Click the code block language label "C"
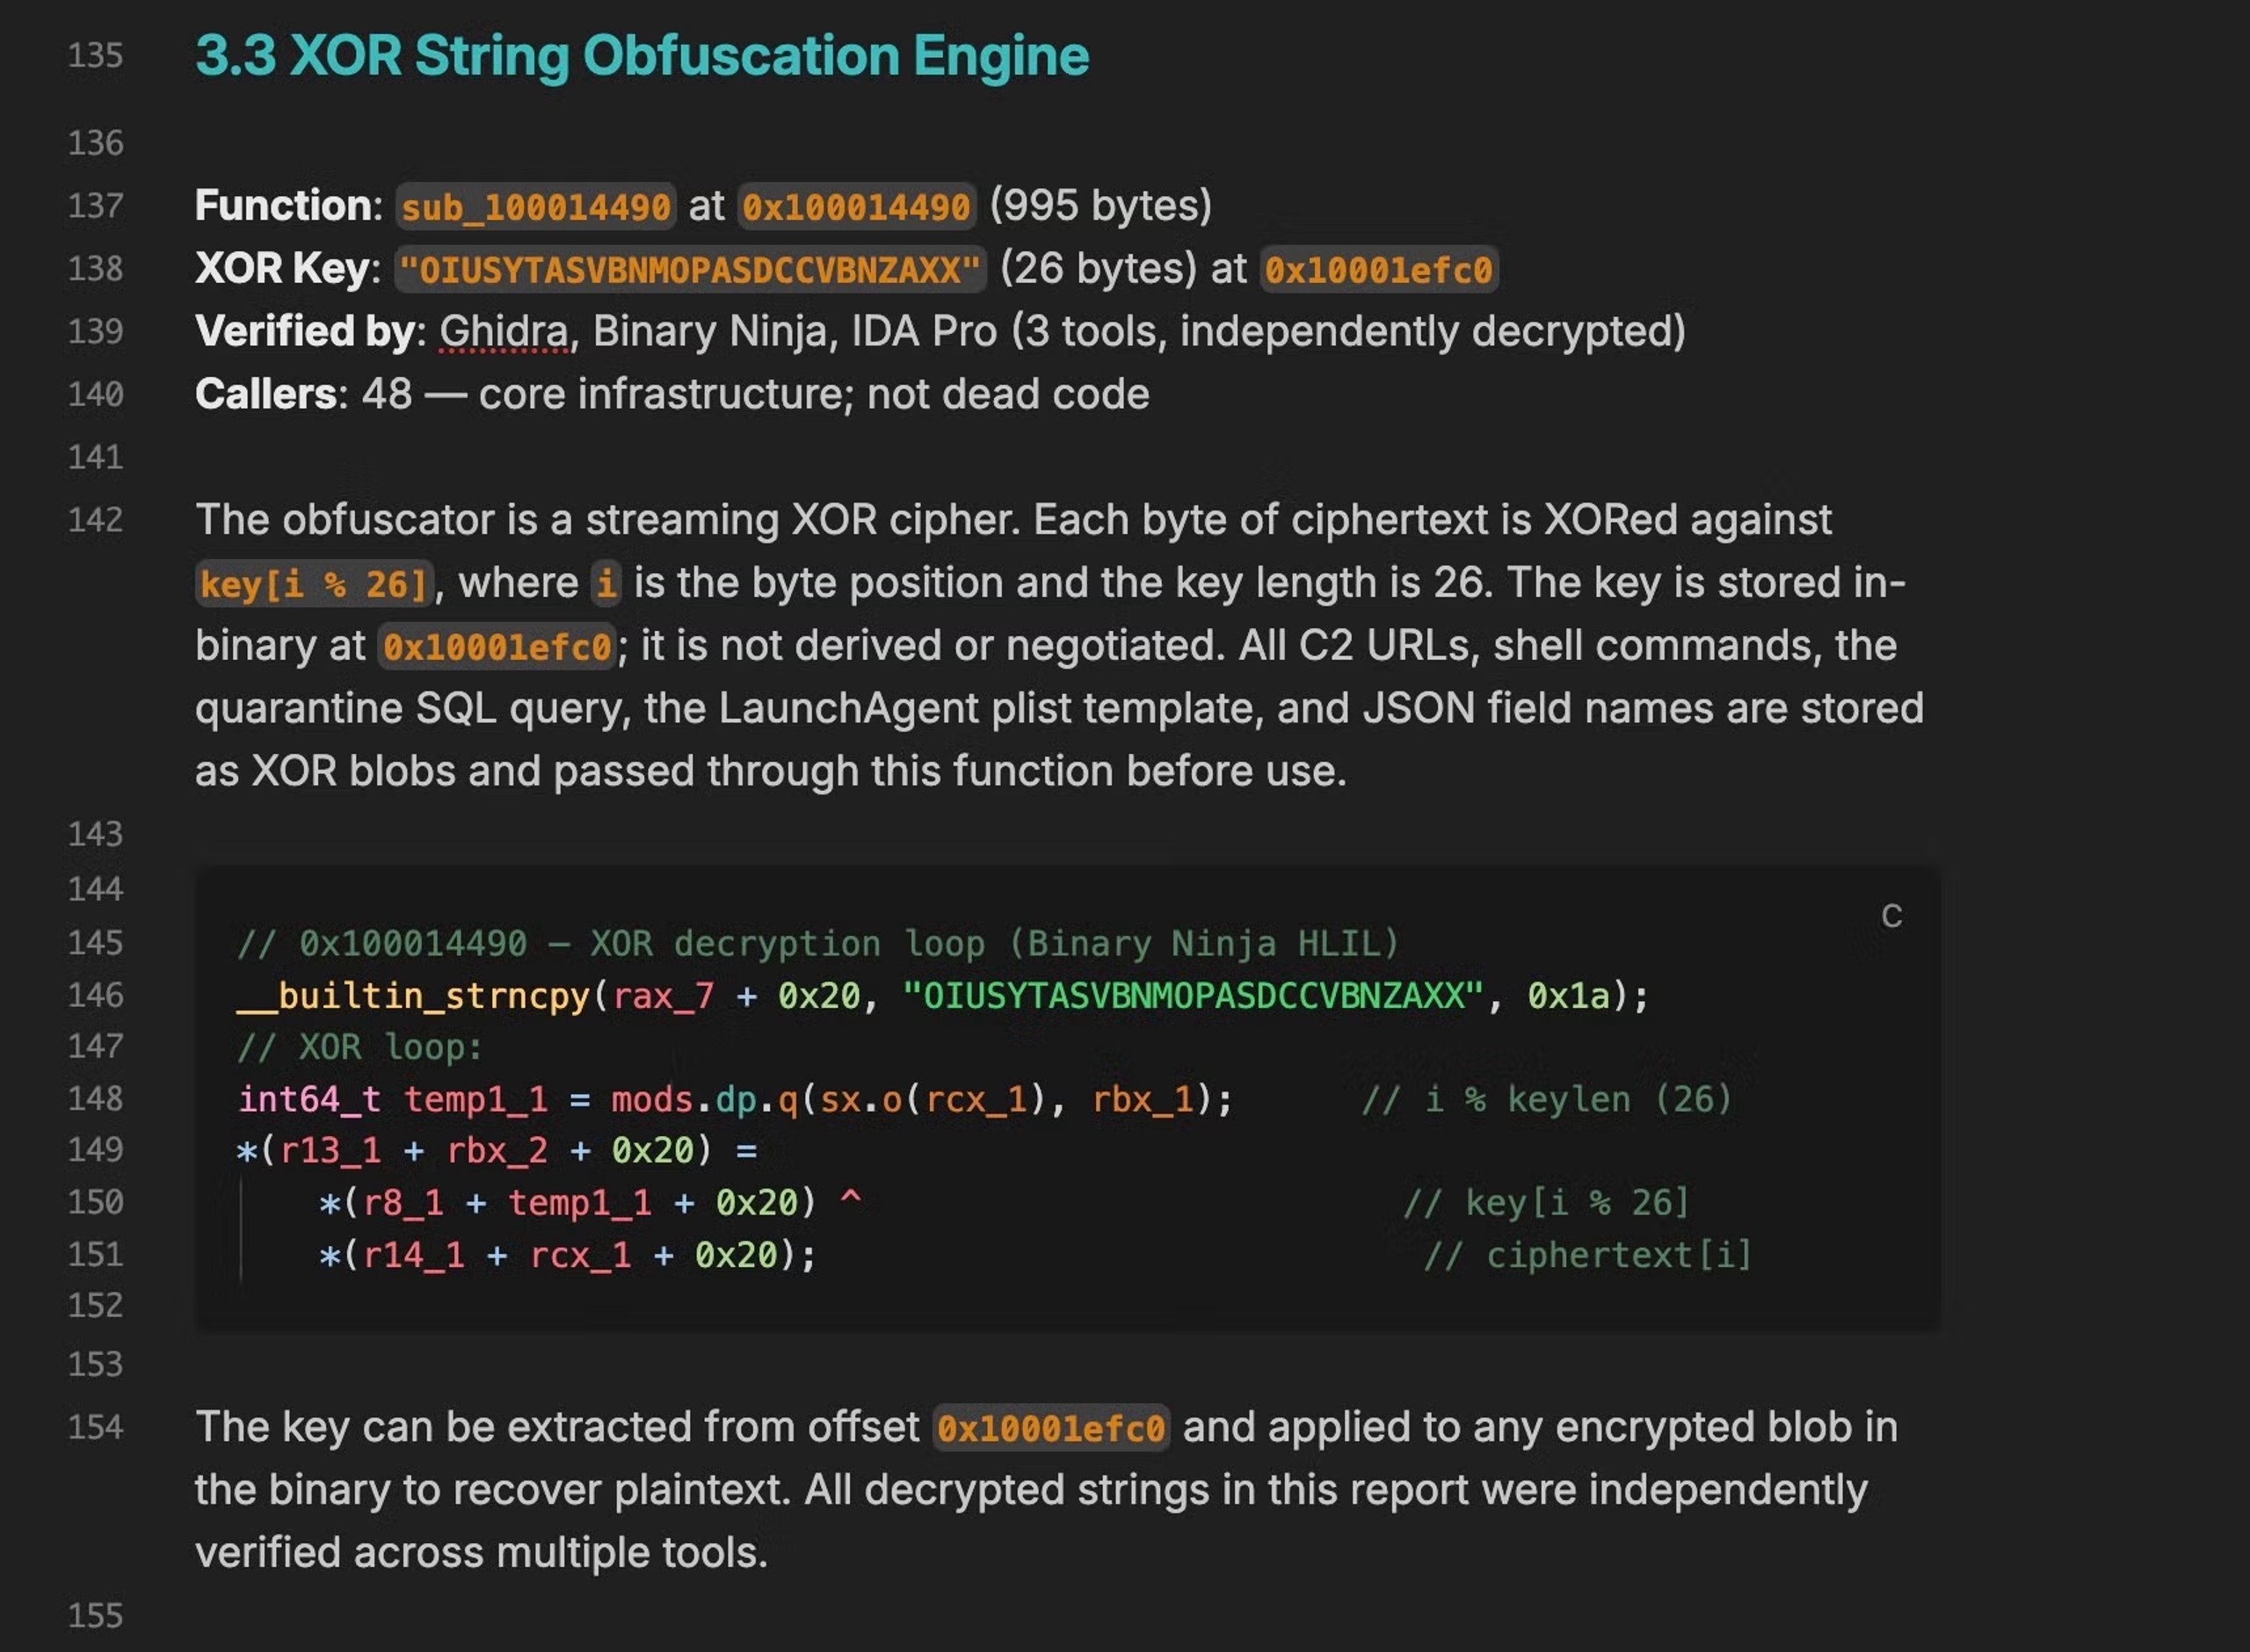 click(x=1891, y=916)
